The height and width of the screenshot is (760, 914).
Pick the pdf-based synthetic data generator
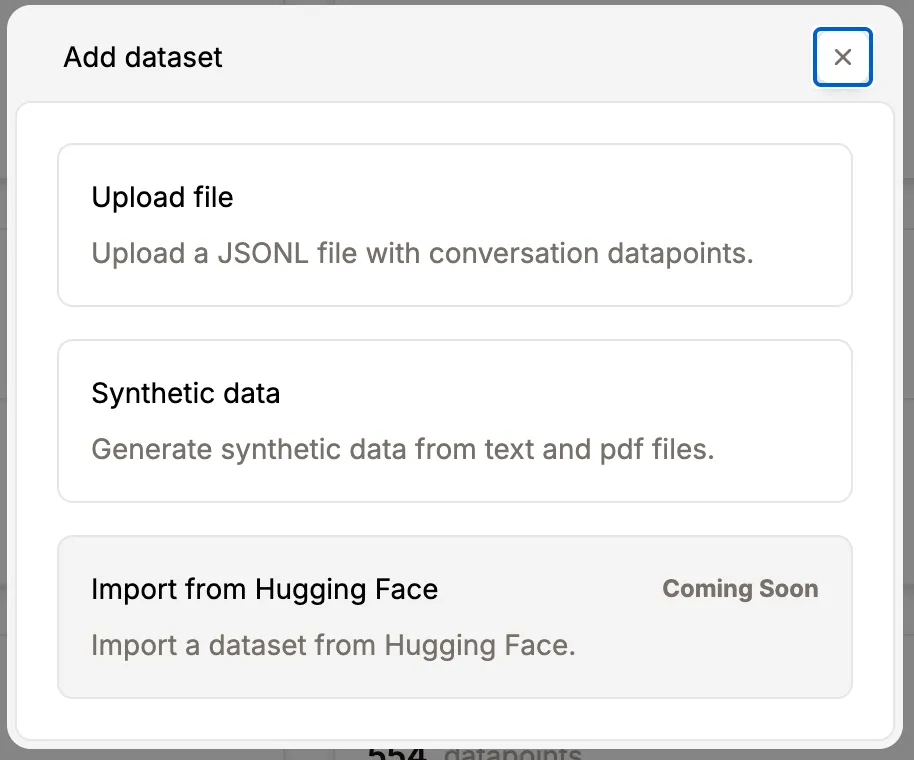[454, 420]
